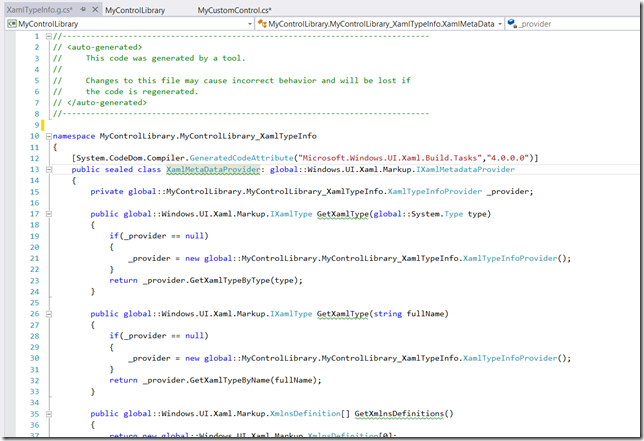The image size is (644, 441).
Task: Close the XamlTypeInfo.g.cs tab
Action: (95, 9)
